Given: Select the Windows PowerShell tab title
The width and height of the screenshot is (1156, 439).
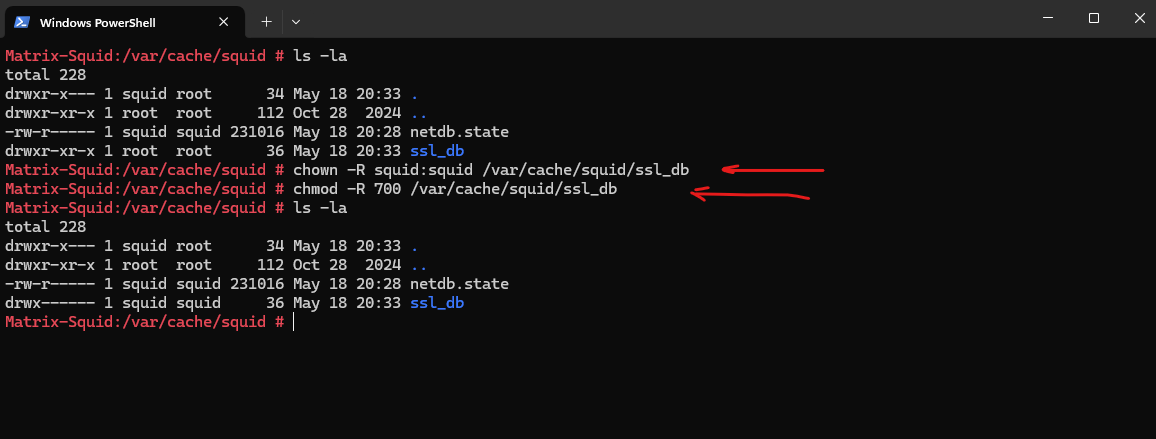Looking at the screenshot, I should click(x=97, y=22).
